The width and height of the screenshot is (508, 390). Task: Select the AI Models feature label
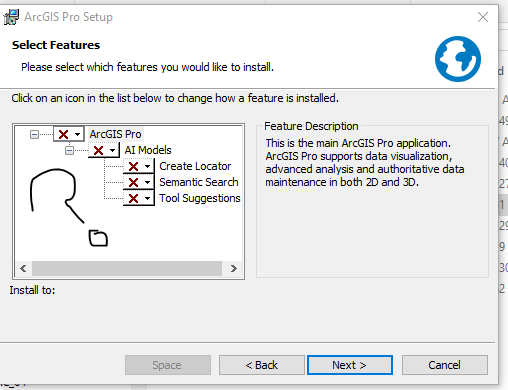tap(148, 150)
